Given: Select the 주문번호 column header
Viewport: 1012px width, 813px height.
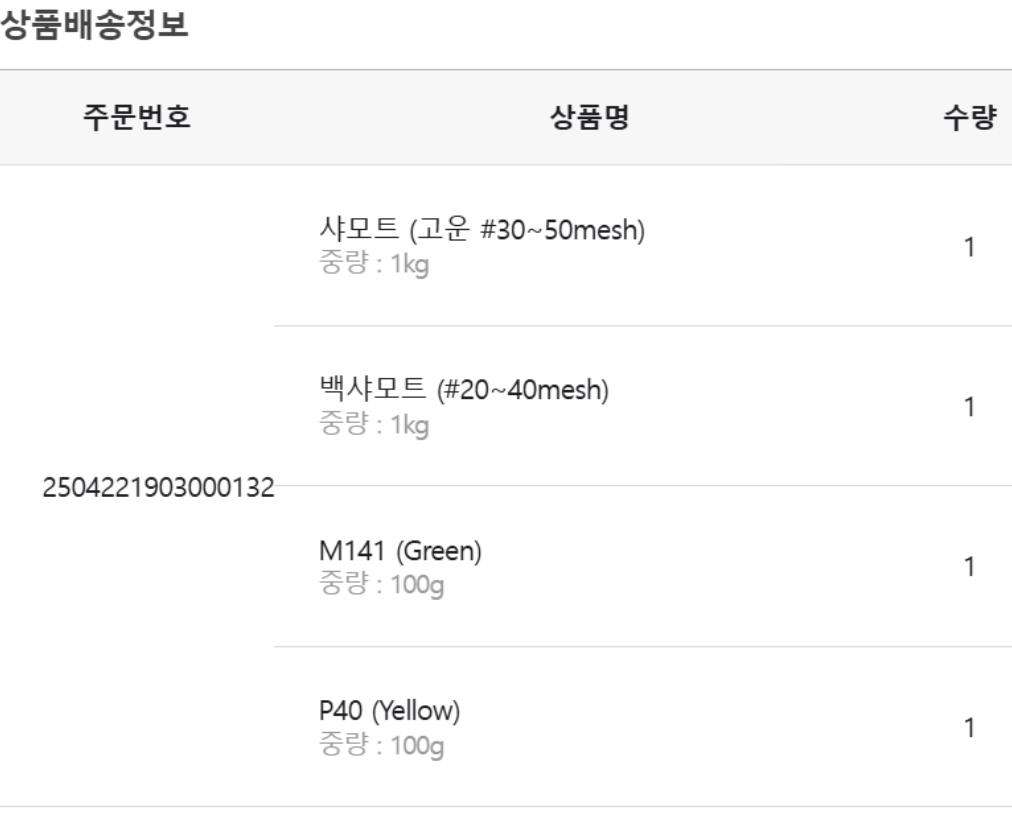Looking at the screenshot, I should 137,117.
